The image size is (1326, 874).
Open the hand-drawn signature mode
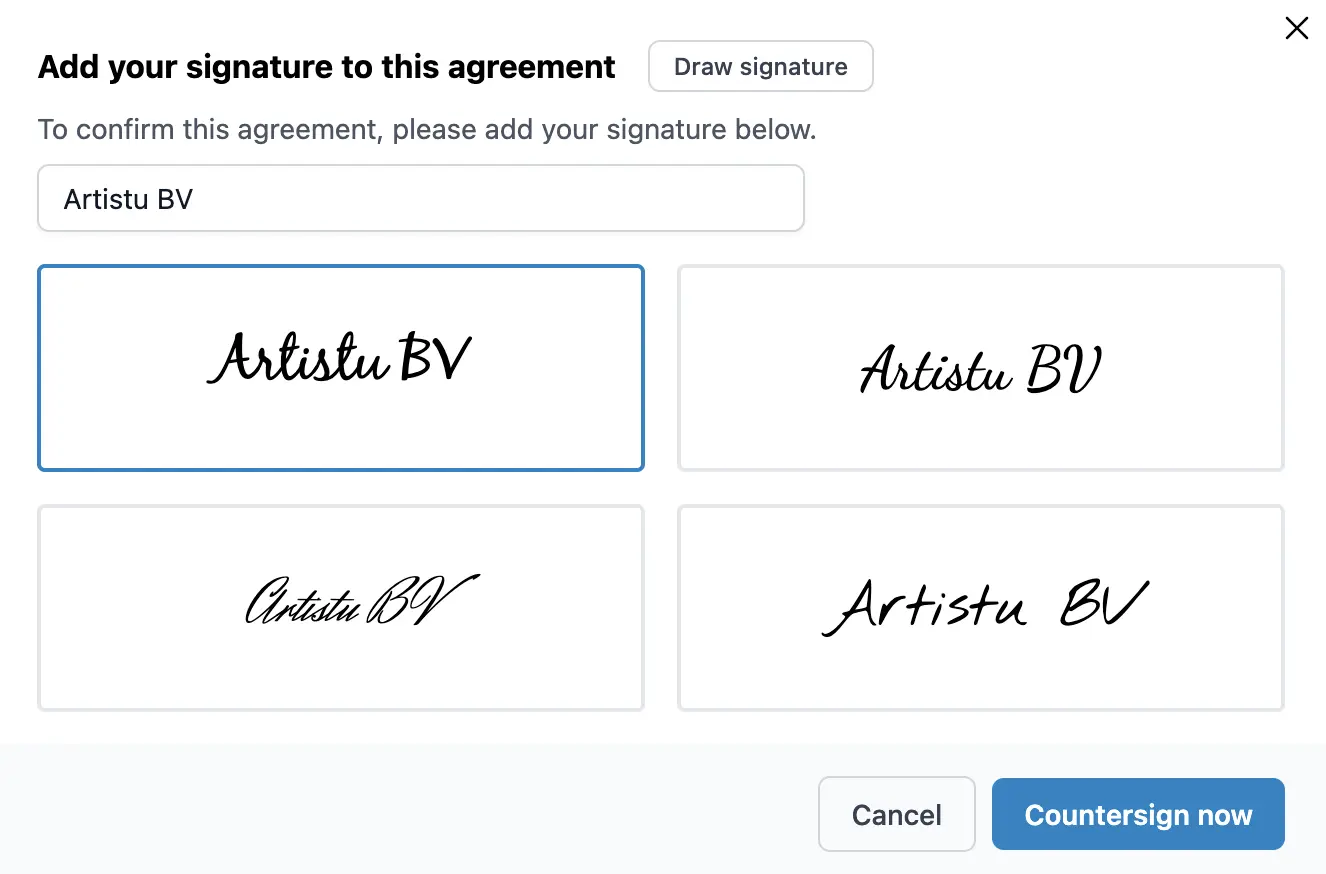tap(760, 67)
